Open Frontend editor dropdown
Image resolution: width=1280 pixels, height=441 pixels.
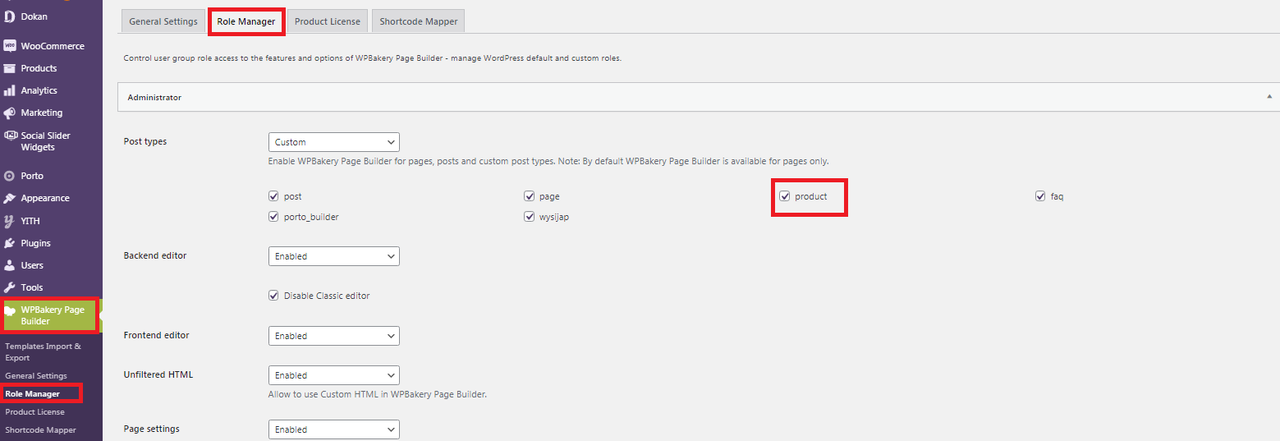click(334, 336)
